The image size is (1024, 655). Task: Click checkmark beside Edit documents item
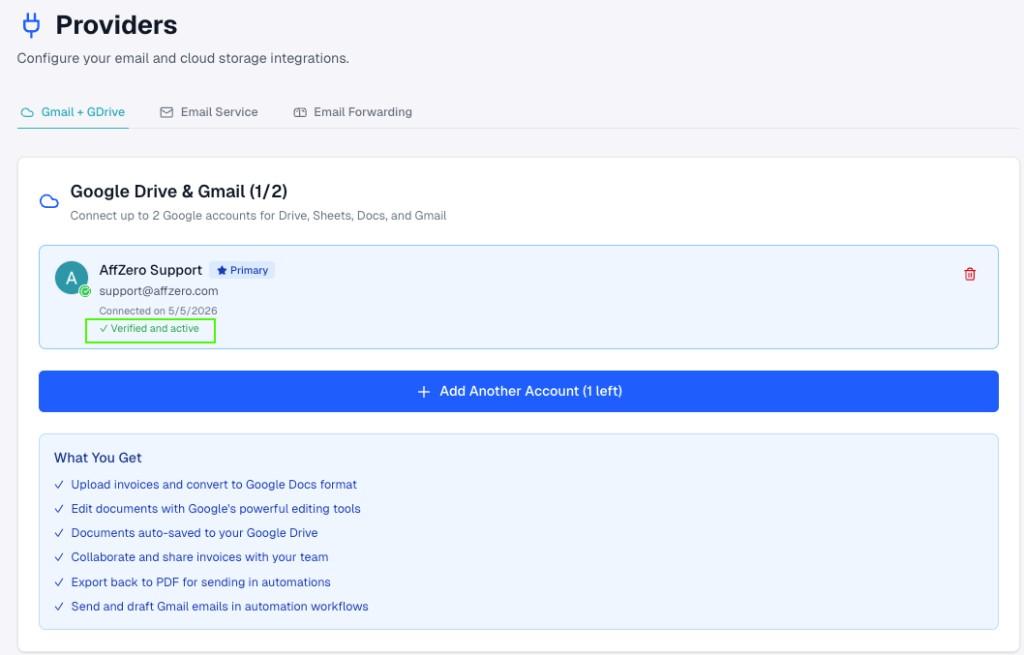(59, 509)
